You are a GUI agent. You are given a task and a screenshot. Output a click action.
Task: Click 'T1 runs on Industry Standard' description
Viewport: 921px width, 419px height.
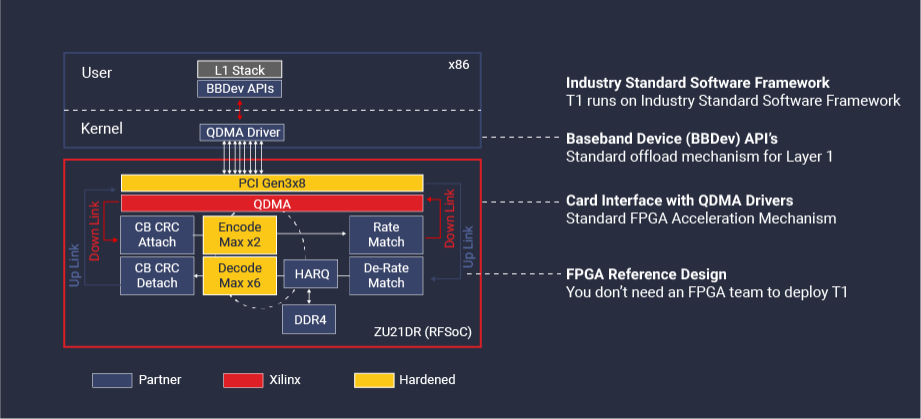733,100
